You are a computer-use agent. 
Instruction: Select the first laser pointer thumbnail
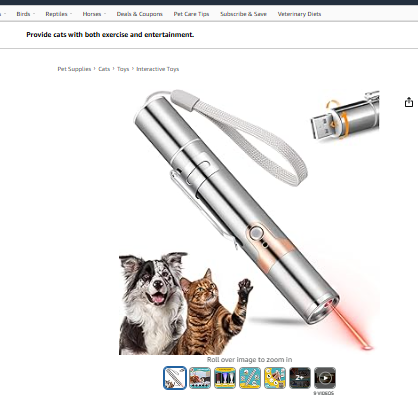coord(175,378)
